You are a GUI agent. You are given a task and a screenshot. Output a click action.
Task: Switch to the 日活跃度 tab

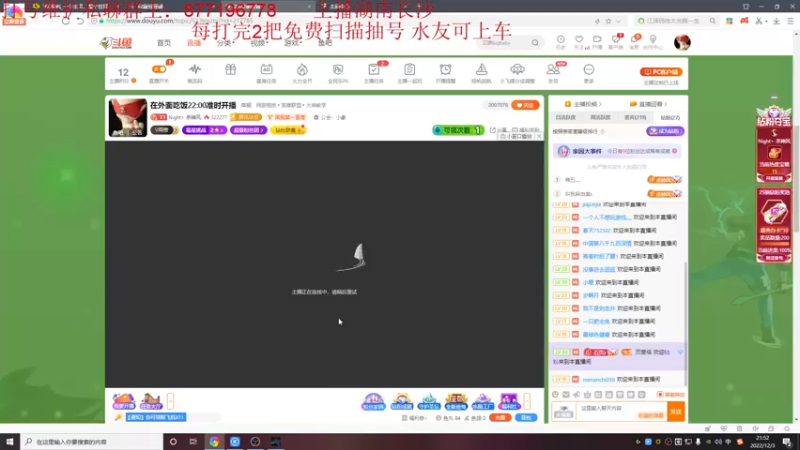565,117
